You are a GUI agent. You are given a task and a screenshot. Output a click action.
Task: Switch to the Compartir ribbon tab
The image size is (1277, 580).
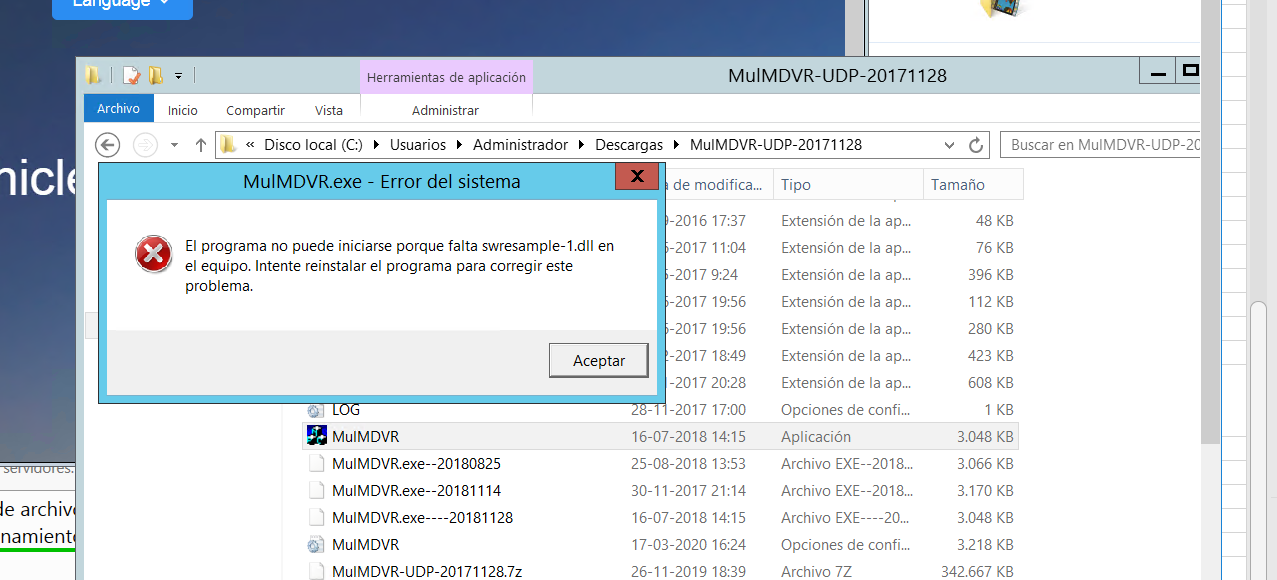tap(255, 110)
